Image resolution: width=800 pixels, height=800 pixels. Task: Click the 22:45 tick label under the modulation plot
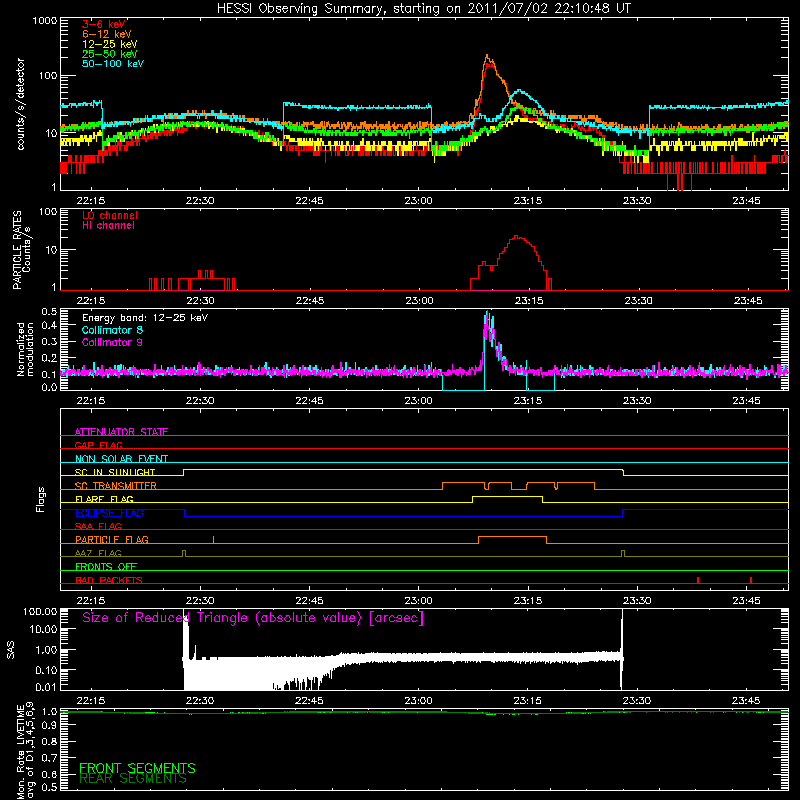[309, 401]
